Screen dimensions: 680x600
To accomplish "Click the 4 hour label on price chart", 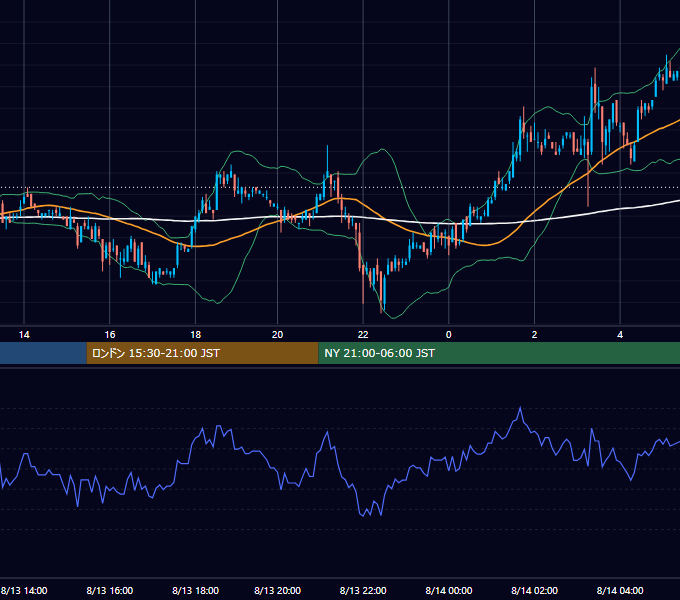I will coord(620,335).
